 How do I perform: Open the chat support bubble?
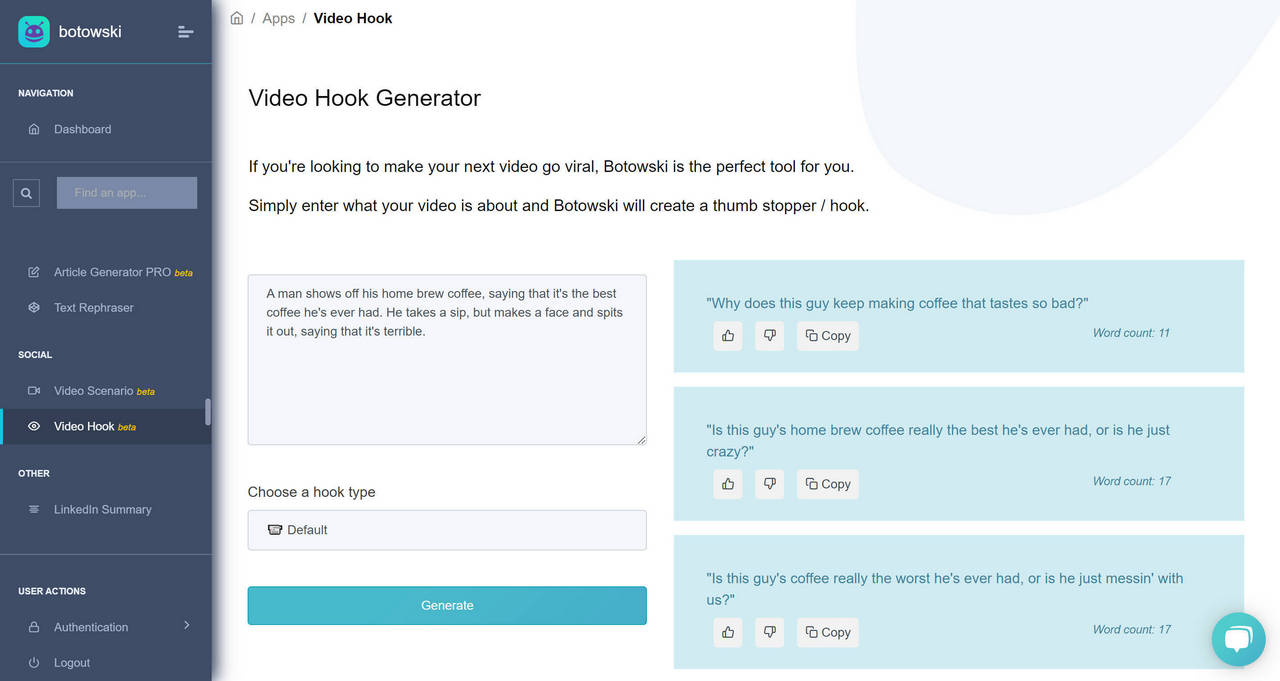click(1238, 639)
